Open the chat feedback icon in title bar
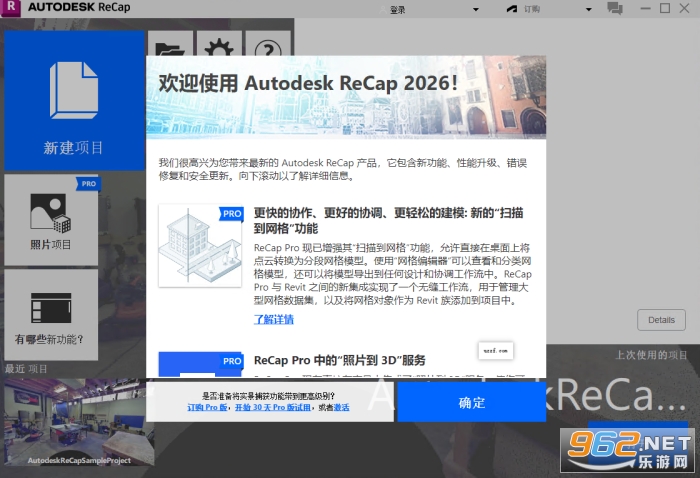700x478 pixels. [x=615, y=8]
